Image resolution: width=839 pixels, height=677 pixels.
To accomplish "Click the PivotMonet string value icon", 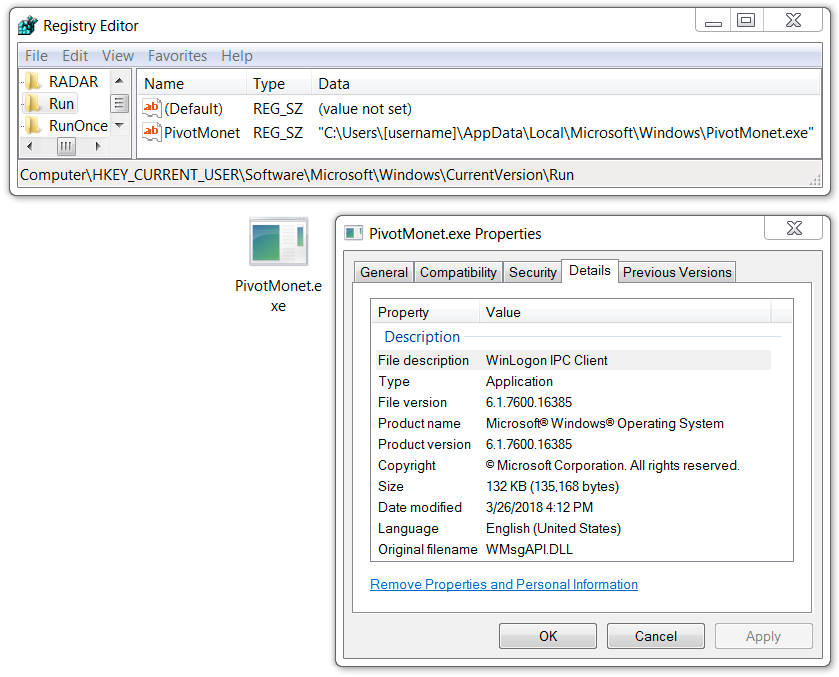I will pyautogui.click(x=151, y=132).
